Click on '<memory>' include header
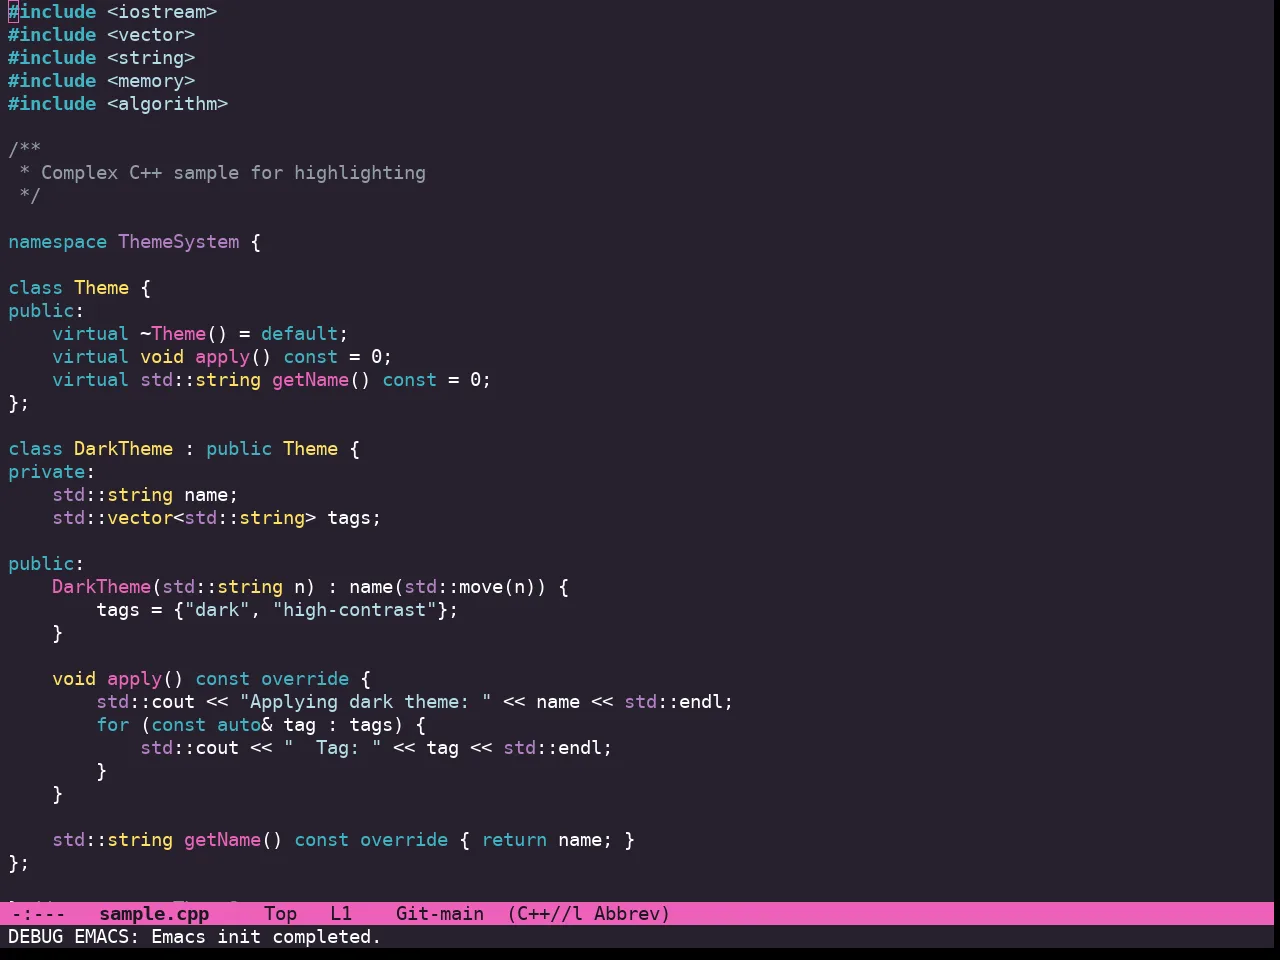 pos(151,81)
